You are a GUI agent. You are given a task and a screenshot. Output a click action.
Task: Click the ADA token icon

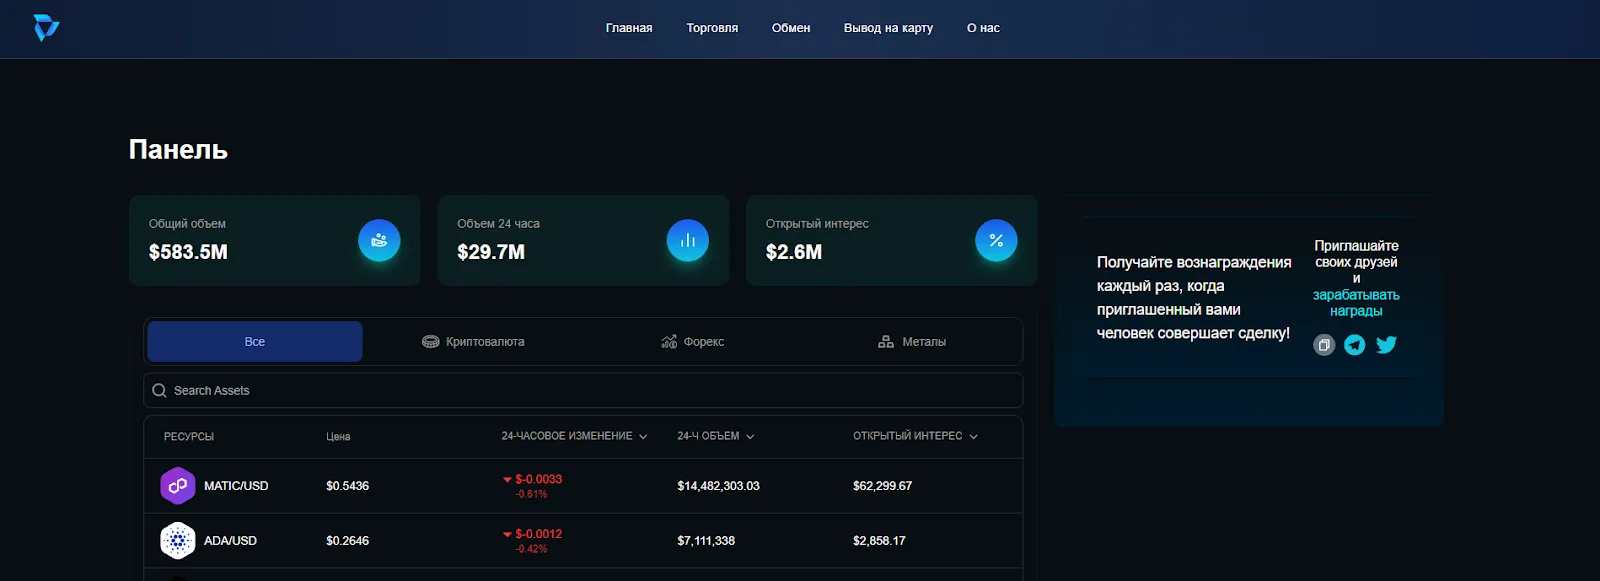click(x=178, y=541)
